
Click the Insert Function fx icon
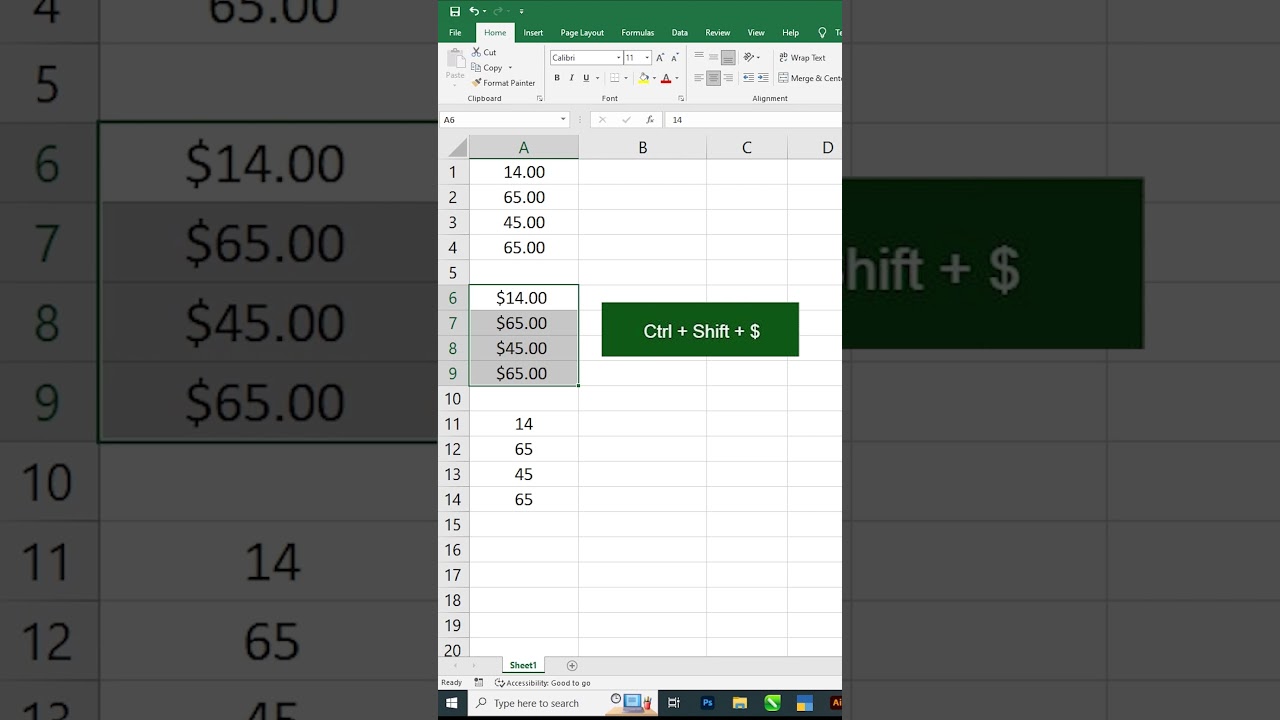650,120
